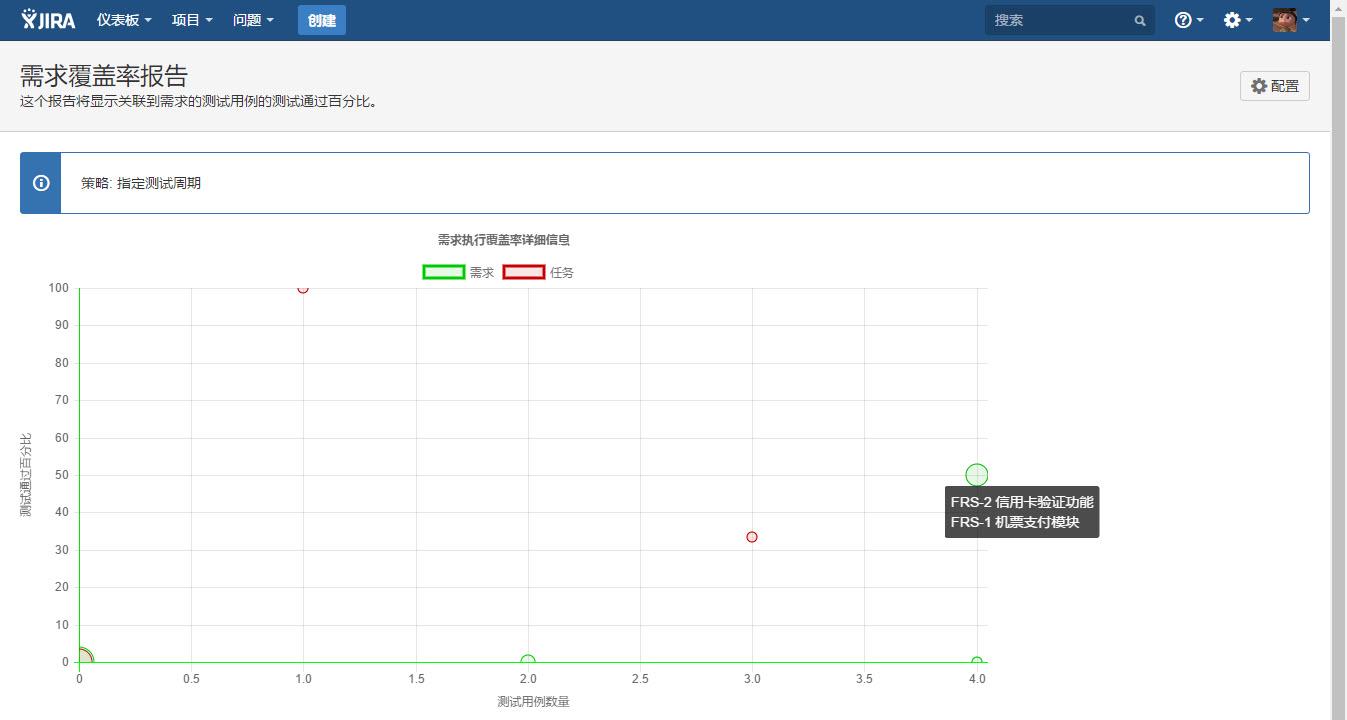Click the blue info icon beside 策略

[41, 183]
